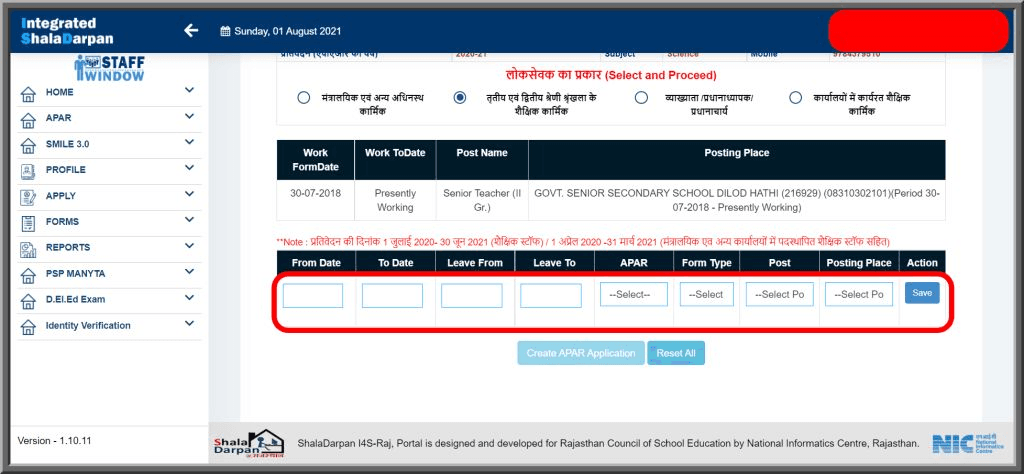Click the APAR sidebar icon
This screenshot has width=1024, height=474.
(x=28, y=119)
